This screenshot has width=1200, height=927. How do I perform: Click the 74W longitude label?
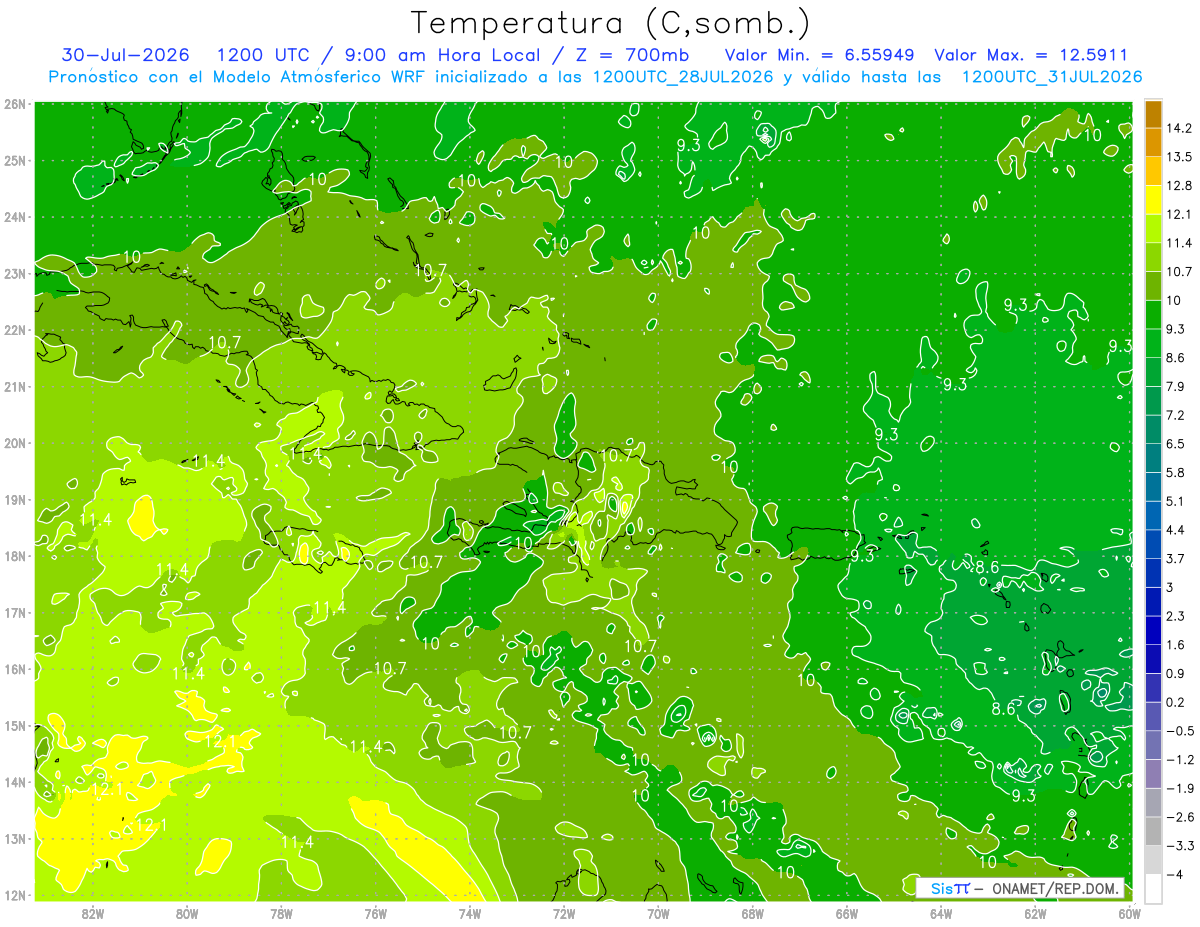click(470, 913)
